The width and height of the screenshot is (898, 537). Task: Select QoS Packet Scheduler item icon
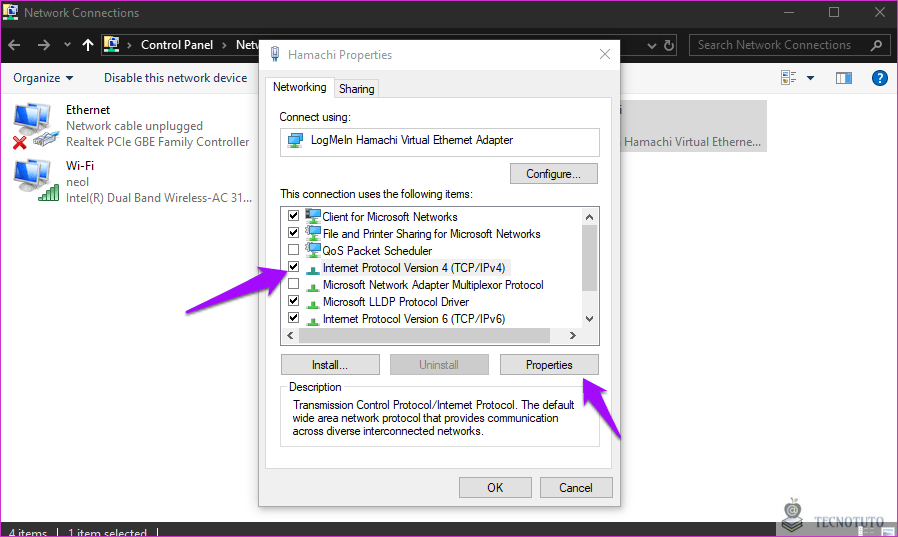coord(313,250)
